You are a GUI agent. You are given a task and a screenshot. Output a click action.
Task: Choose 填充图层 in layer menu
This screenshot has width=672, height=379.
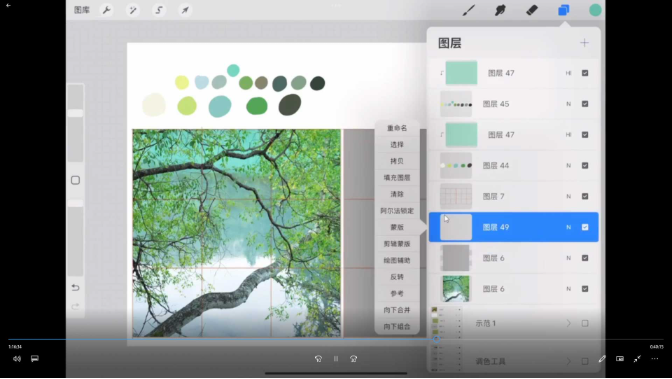tap(397, 177)
